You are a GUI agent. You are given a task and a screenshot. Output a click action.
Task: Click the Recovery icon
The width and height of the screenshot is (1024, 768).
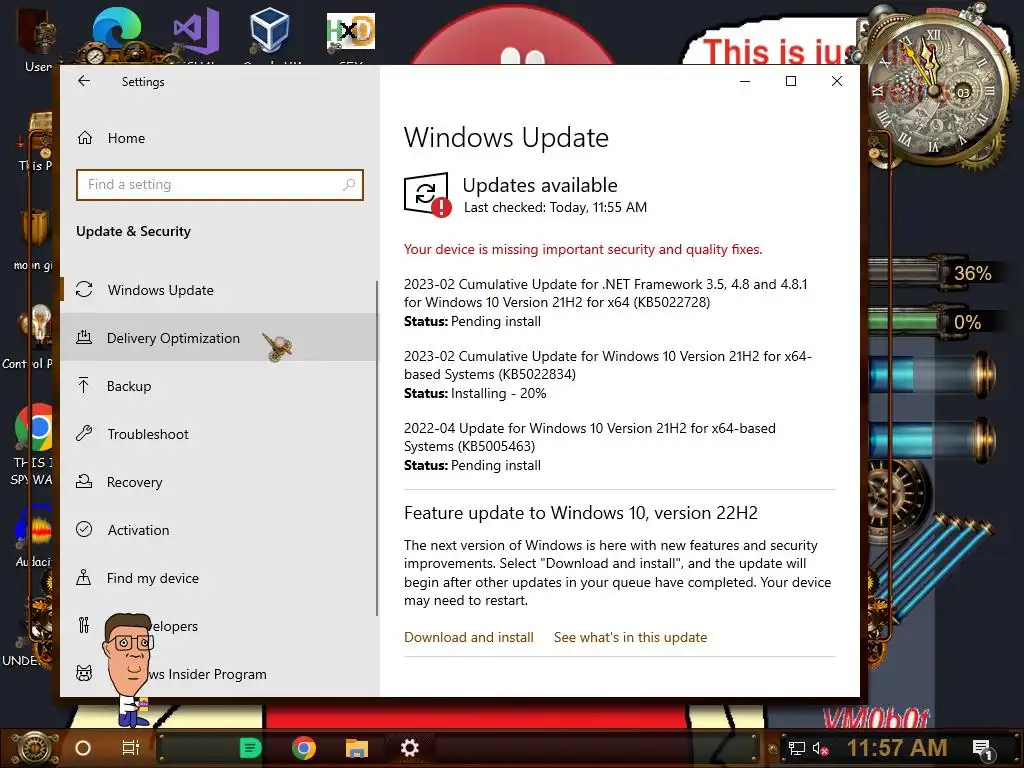coord(84,481)
